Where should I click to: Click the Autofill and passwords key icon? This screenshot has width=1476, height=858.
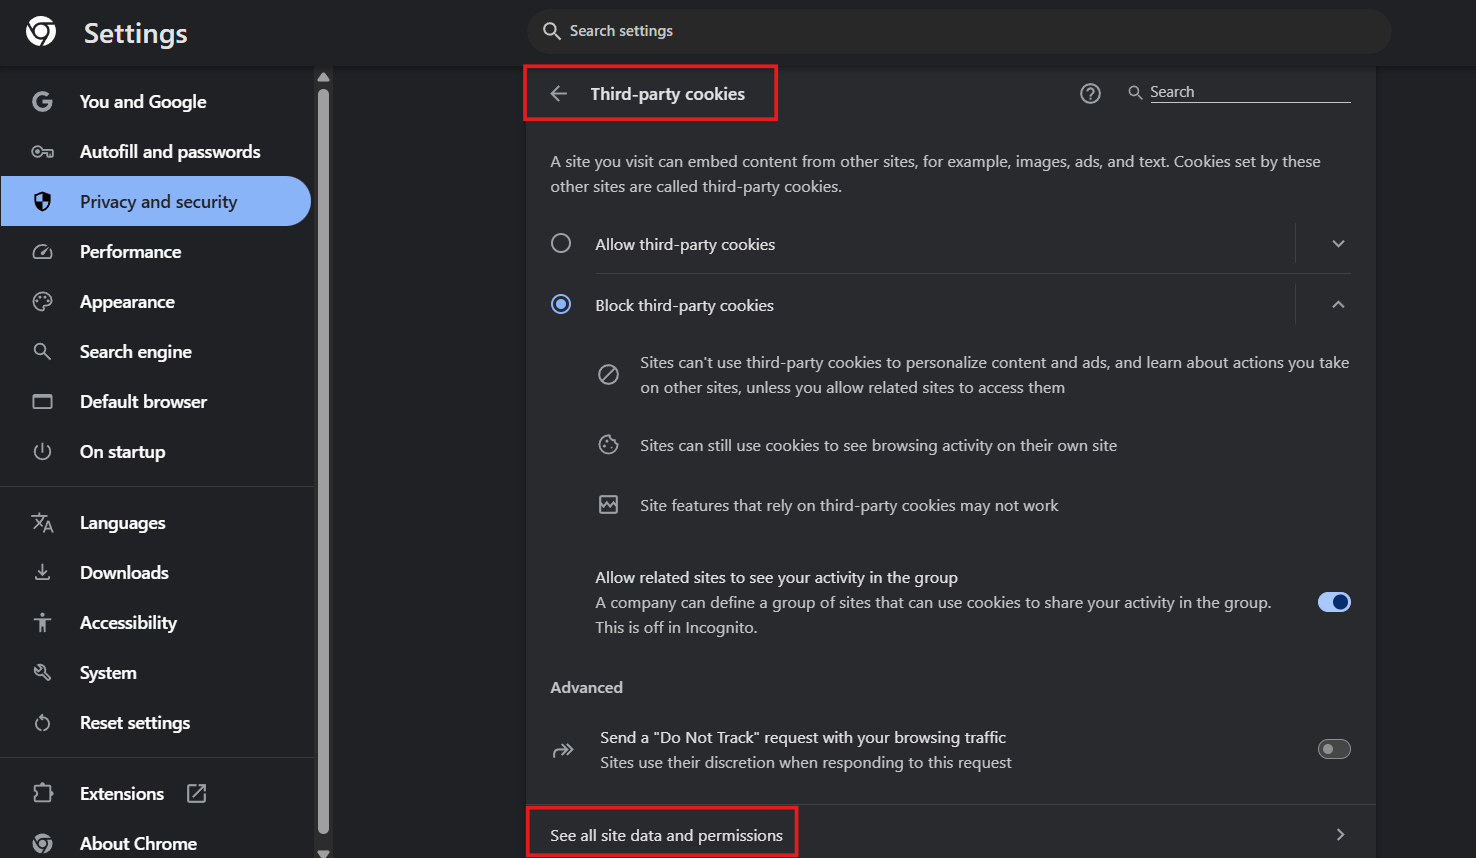pyautogui.click(x=43, y=151)
